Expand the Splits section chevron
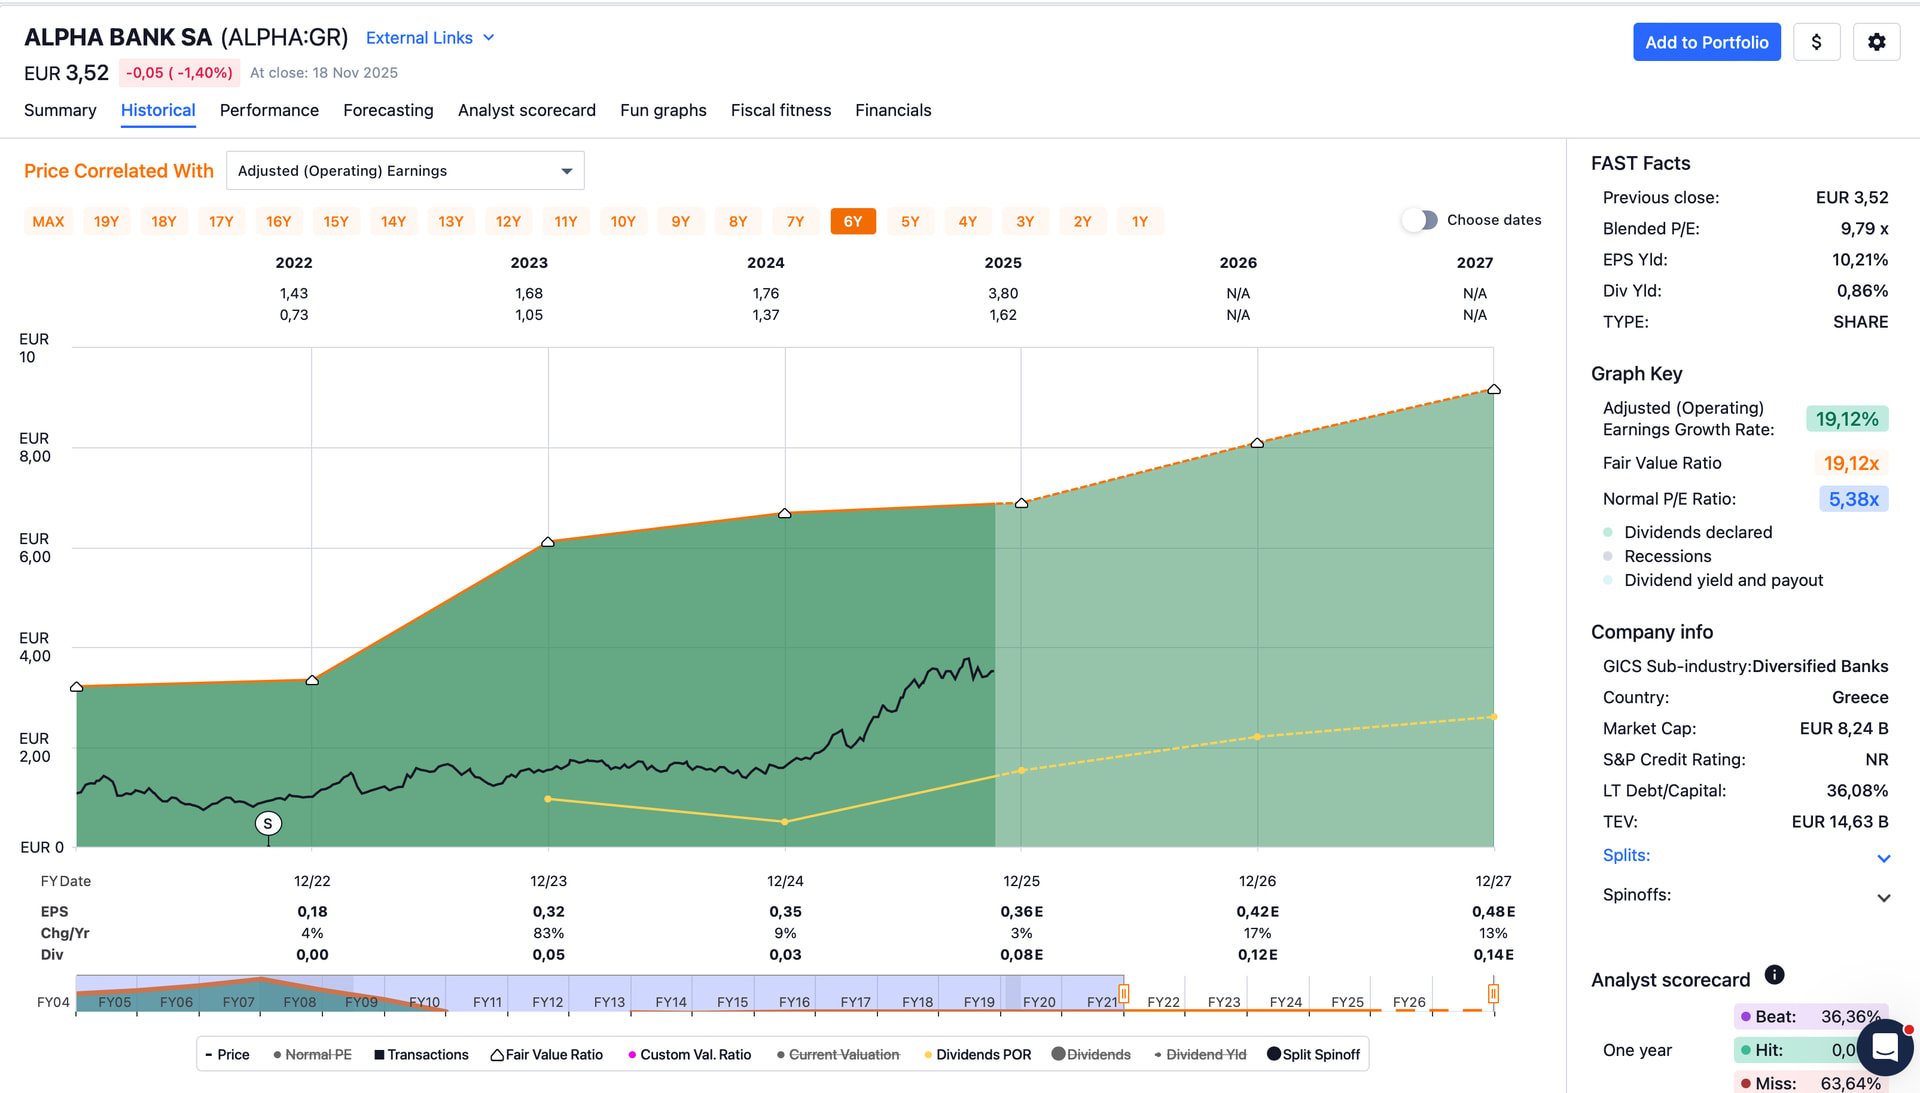The height and width of the screenshot is (1093, 1920). click(x=1884, y=858)
